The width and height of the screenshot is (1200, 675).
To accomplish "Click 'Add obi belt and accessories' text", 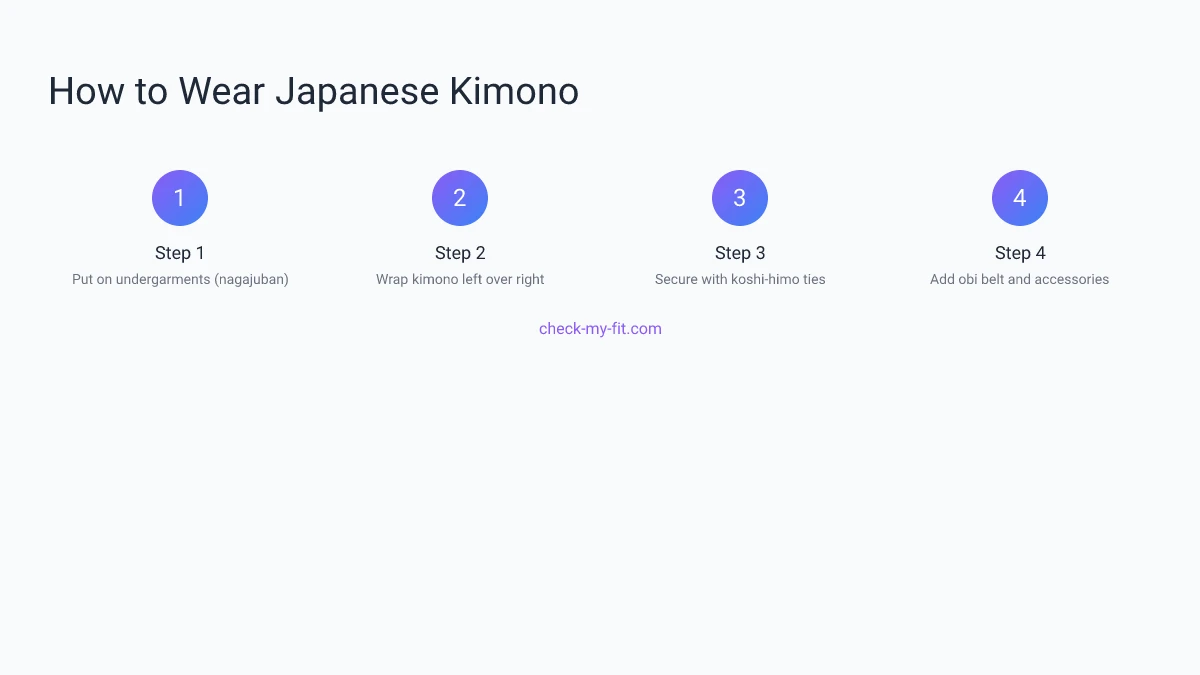I will click(x=1020, y=279).
